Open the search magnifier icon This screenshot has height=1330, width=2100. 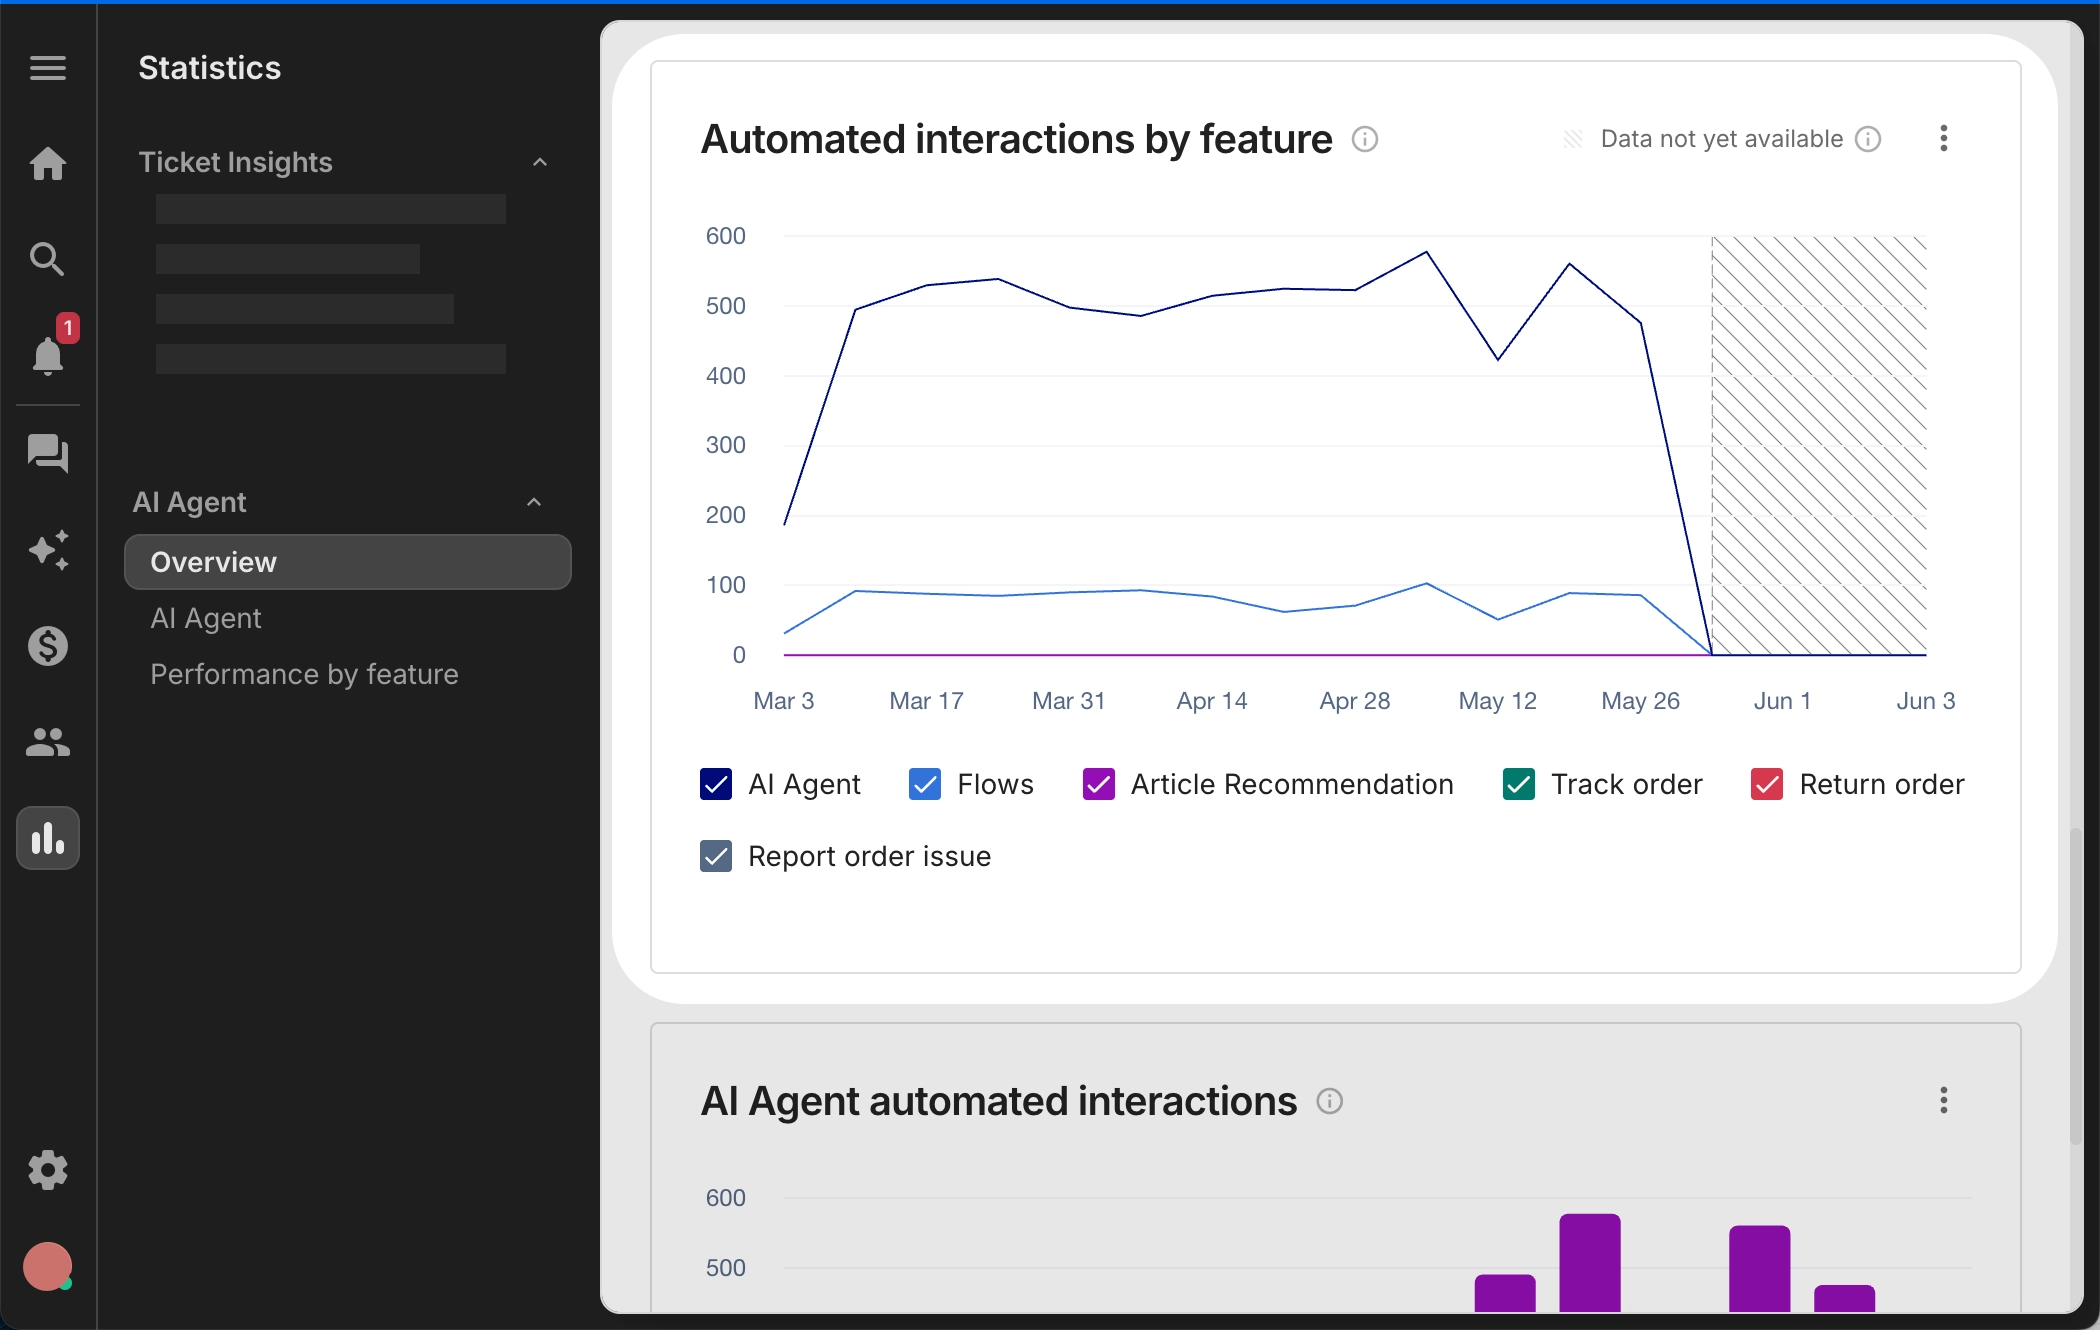[48, 259]
